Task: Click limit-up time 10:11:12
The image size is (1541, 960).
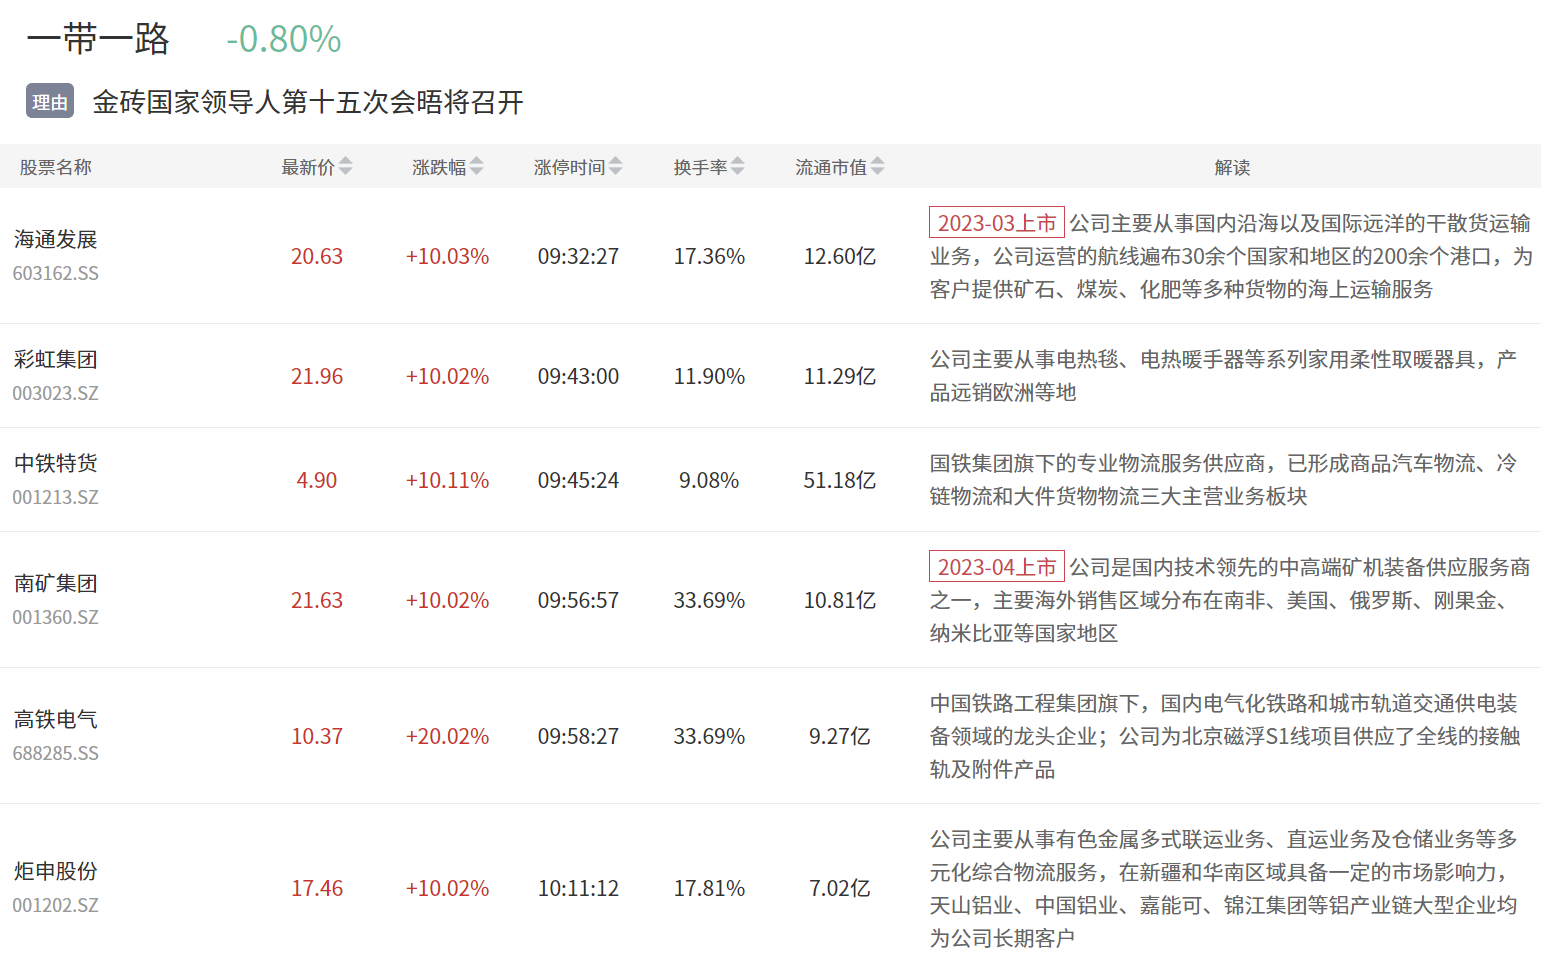Action: click(578, 888)
